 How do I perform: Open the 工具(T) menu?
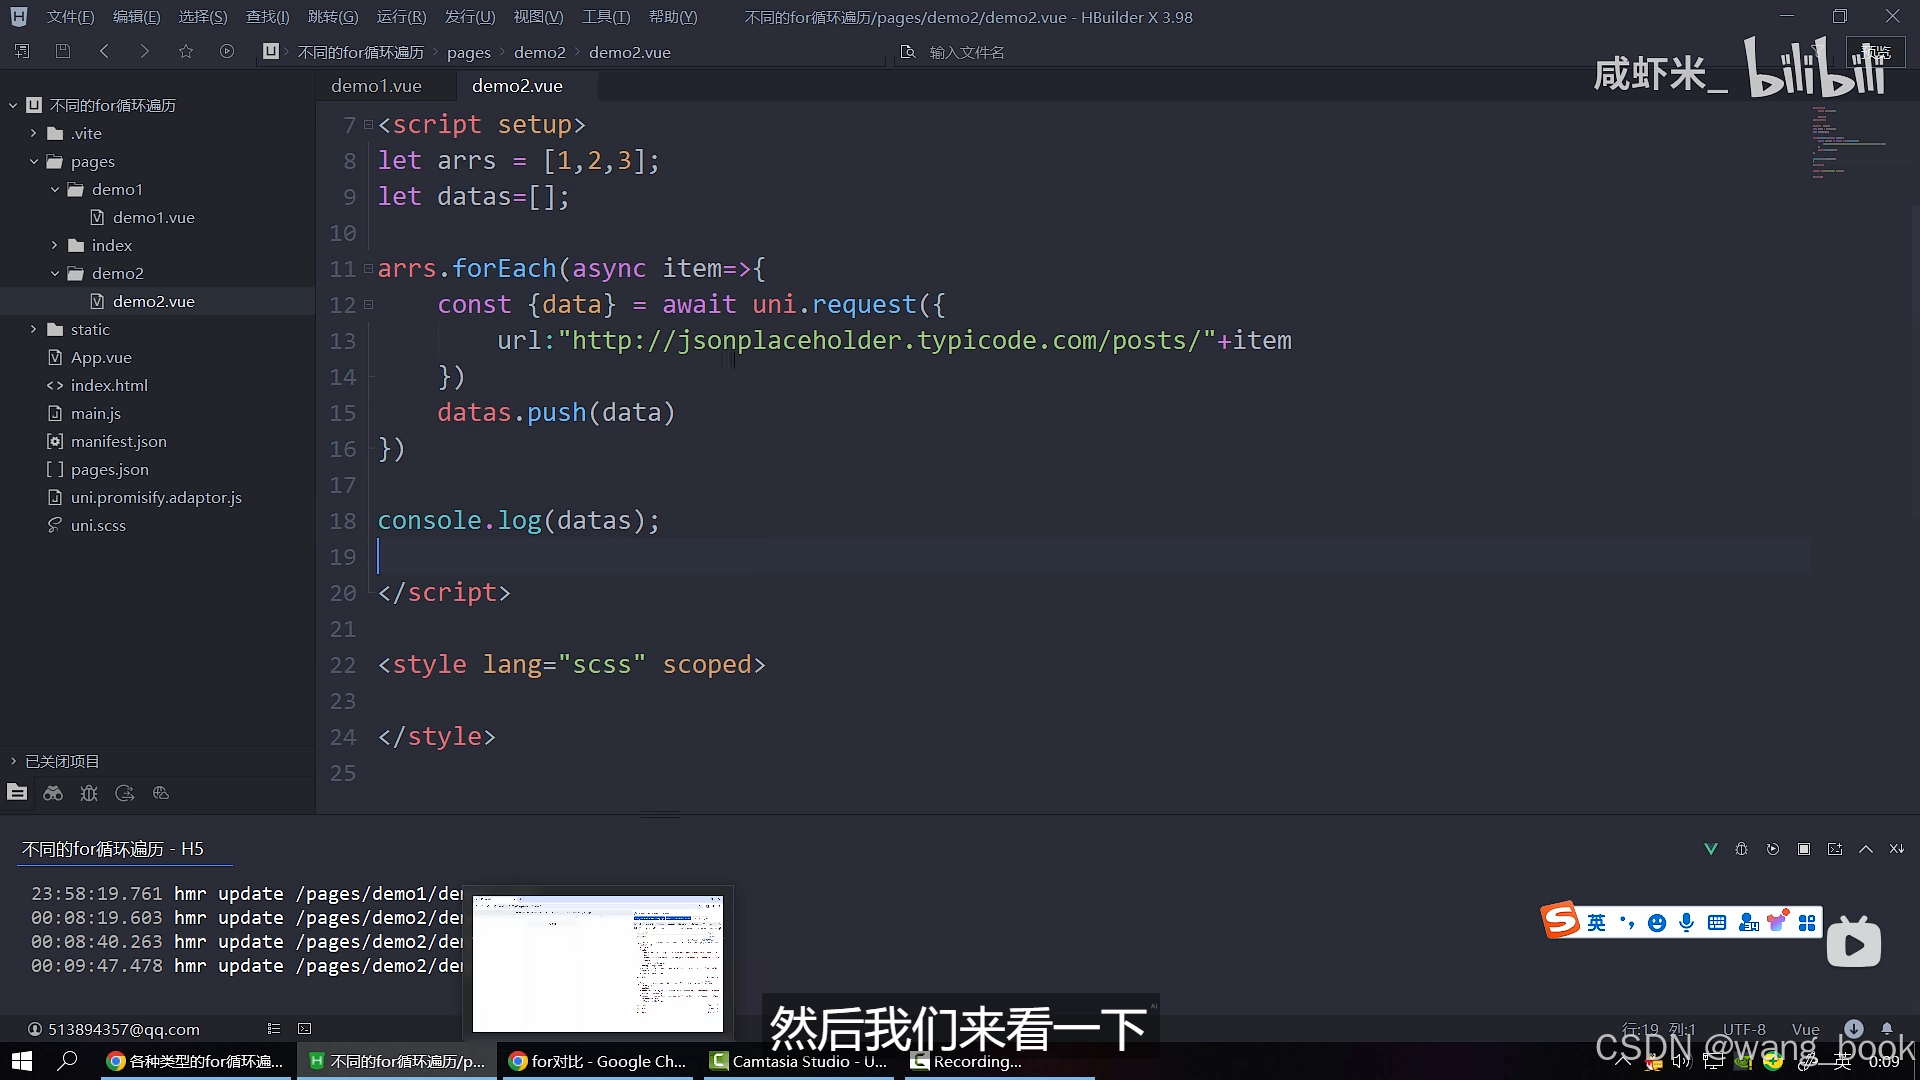[606, 17]
